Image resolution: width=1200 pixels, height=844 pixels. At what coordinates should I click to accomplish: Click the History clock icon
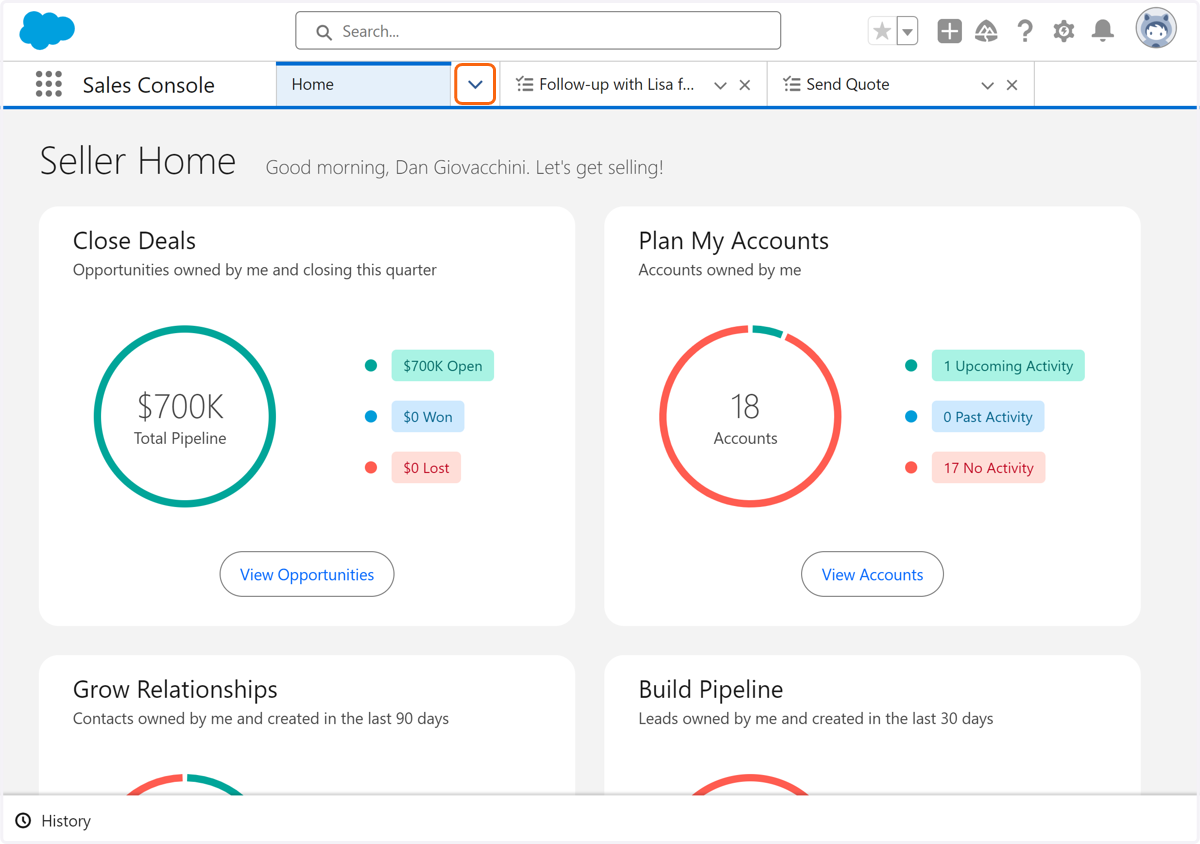pos(23,821)
